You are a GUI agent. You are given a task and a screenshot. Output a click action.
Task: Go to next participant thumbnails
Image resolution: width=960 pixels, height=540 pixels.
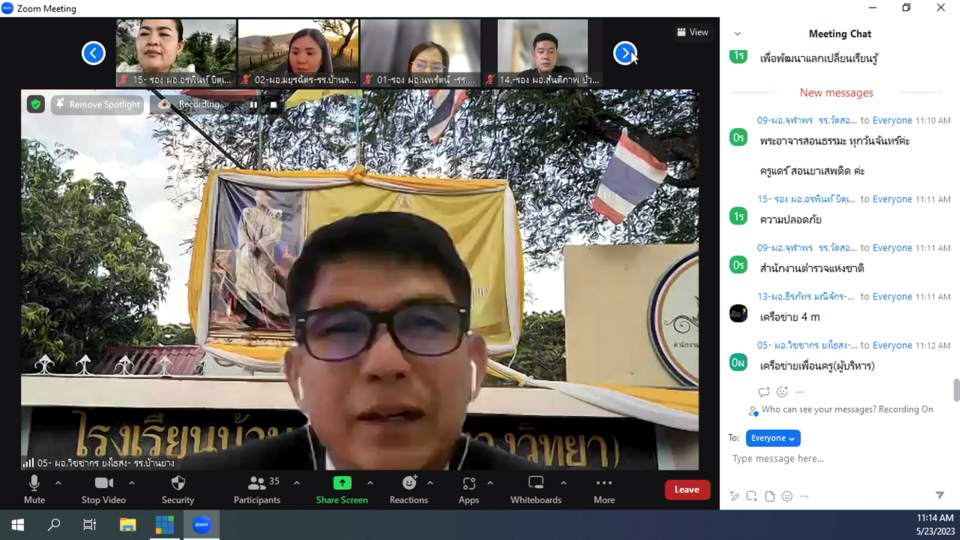(624, 53)
